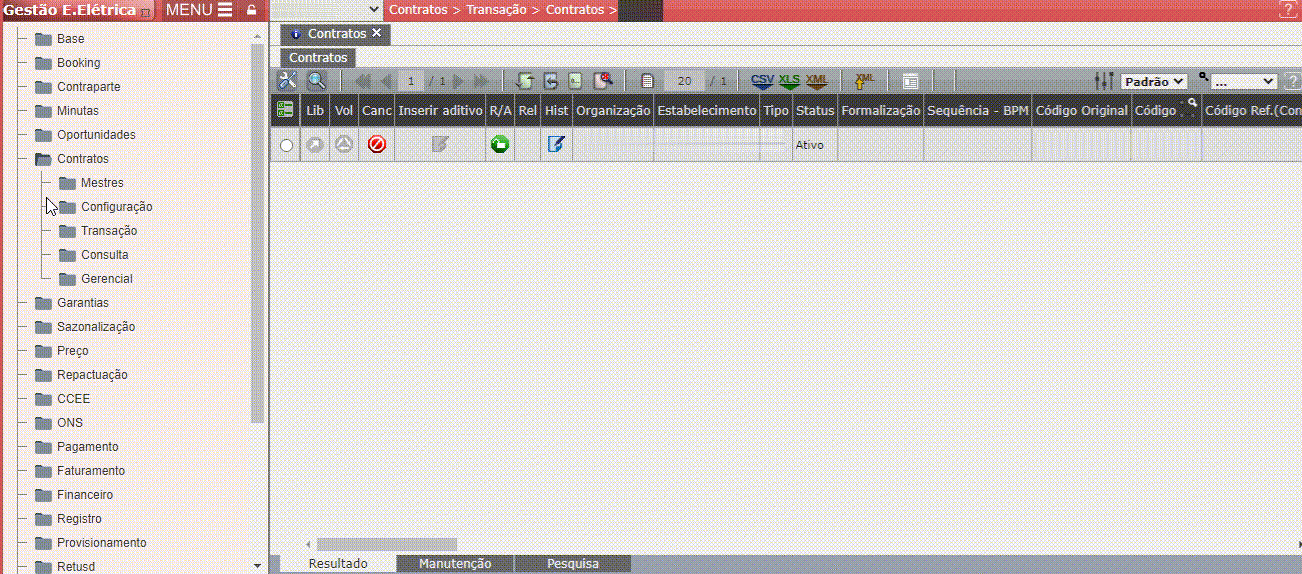The width and height of the screenshot is (1302, 574).
Task: Switch to the Manutenção tab
Action: tap(455, 564)
